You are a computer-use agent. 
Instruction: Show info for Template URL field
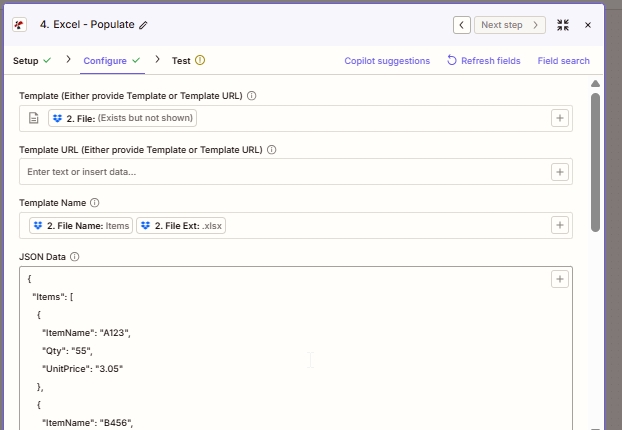272,150
